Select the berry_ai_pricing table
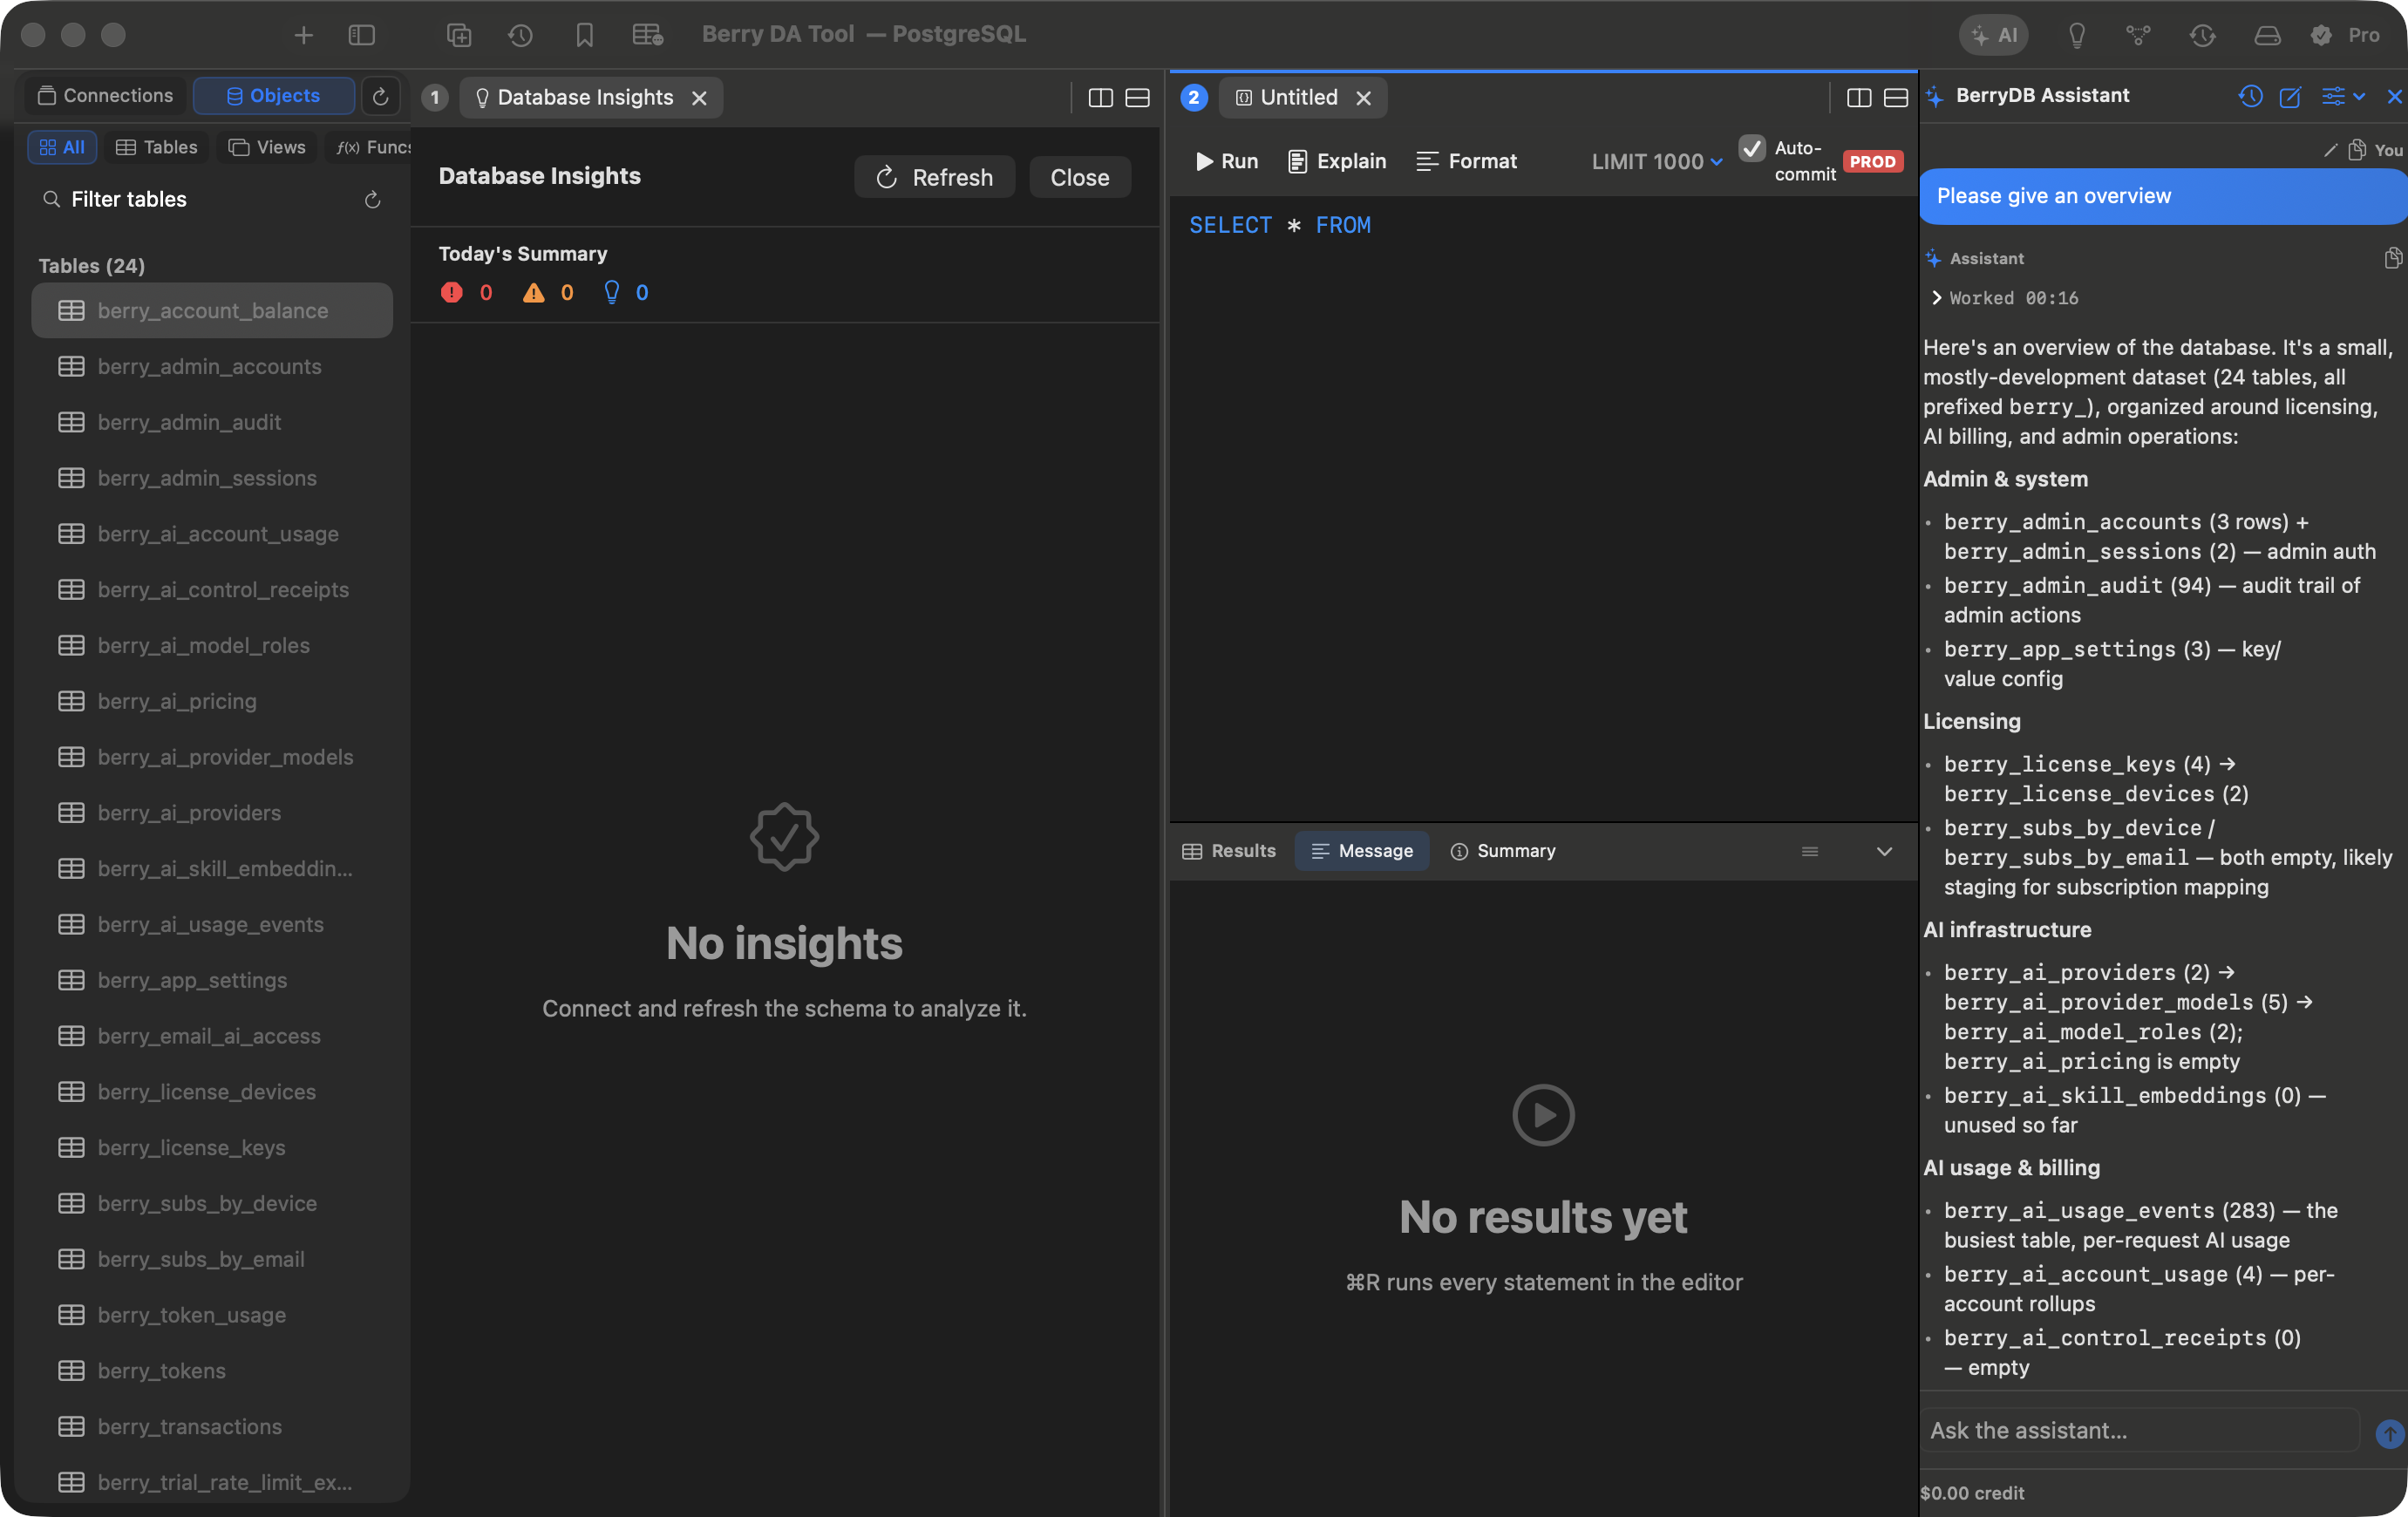The height and width of the screenshot is (1517, 2408). point(212,701)
